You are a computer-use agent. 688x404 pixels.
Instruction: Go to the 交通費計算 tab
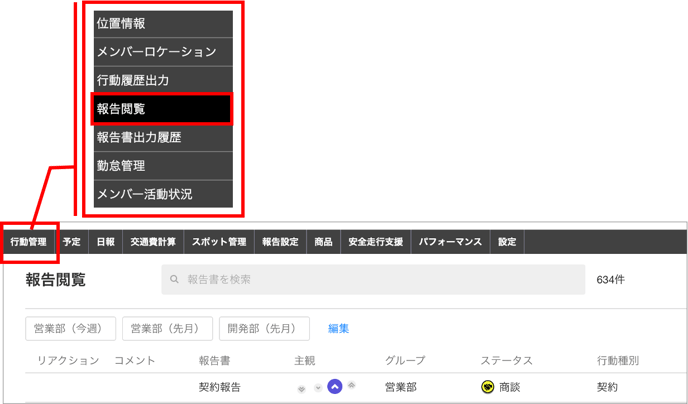pyautogui.click(x=153, y=242)
